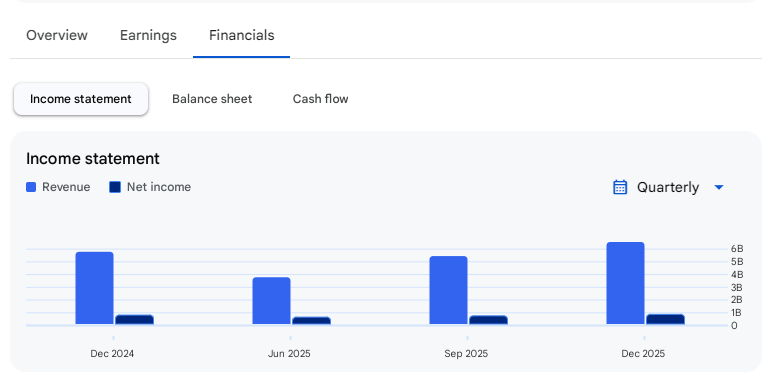Select the Jun 2025 revenue bar
Viewport: 780px width, 392px height.
[x=272, y=301]
